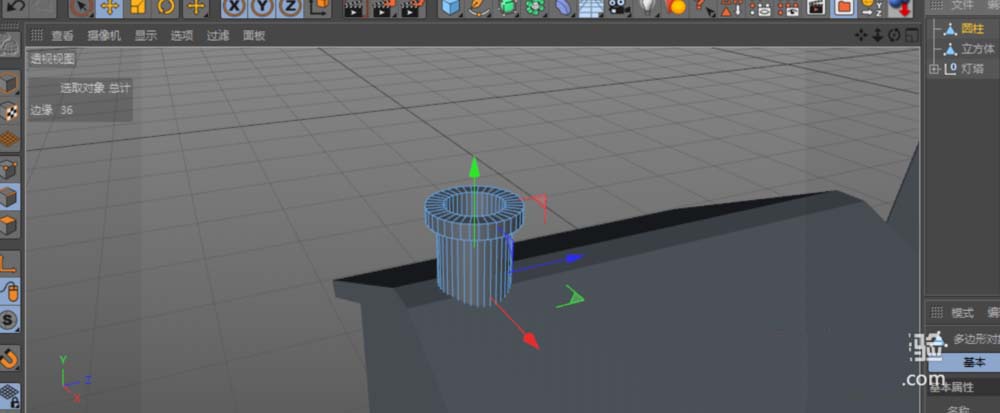Open the Floor environment icon
The height and width of the screenshot is (413, 1000).
(591, 7)
